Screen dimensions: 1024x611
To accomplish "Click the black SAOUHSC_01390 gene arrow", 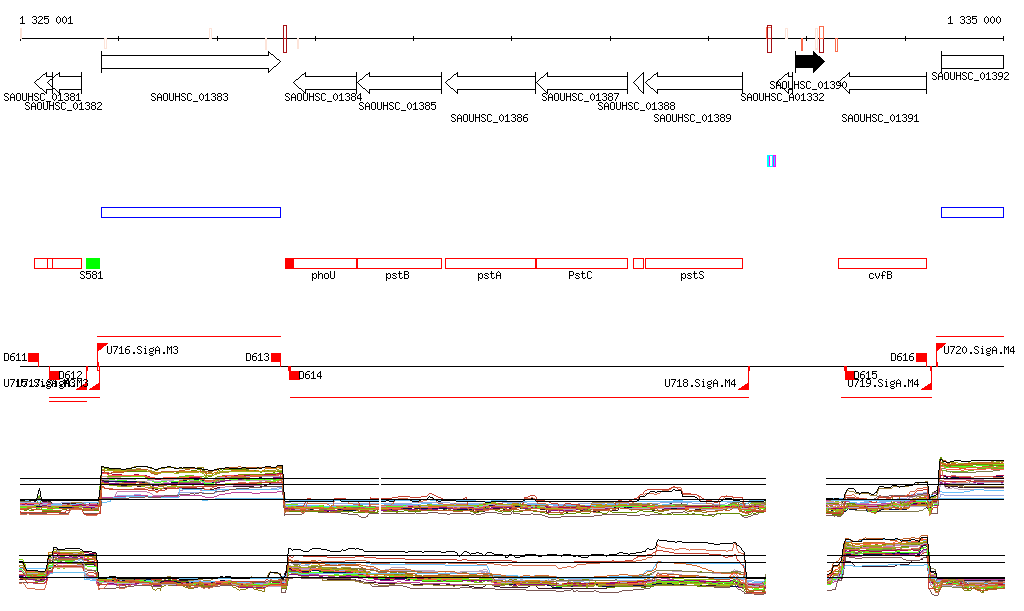I will (x=810, y=62).
